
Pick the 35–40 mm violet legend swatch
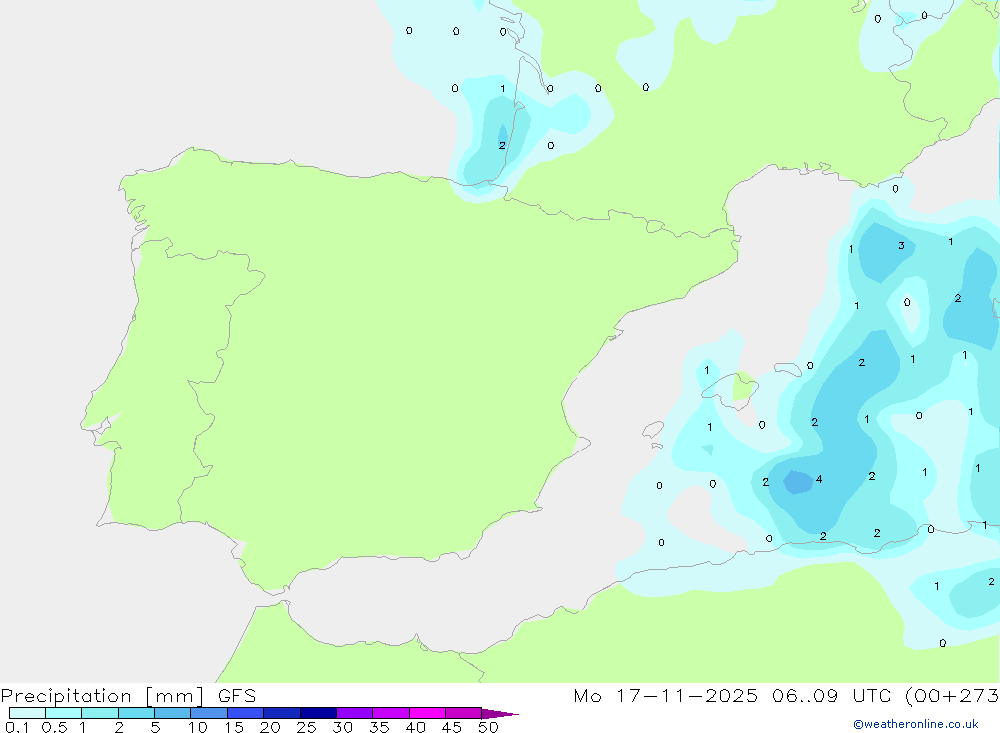390,713
